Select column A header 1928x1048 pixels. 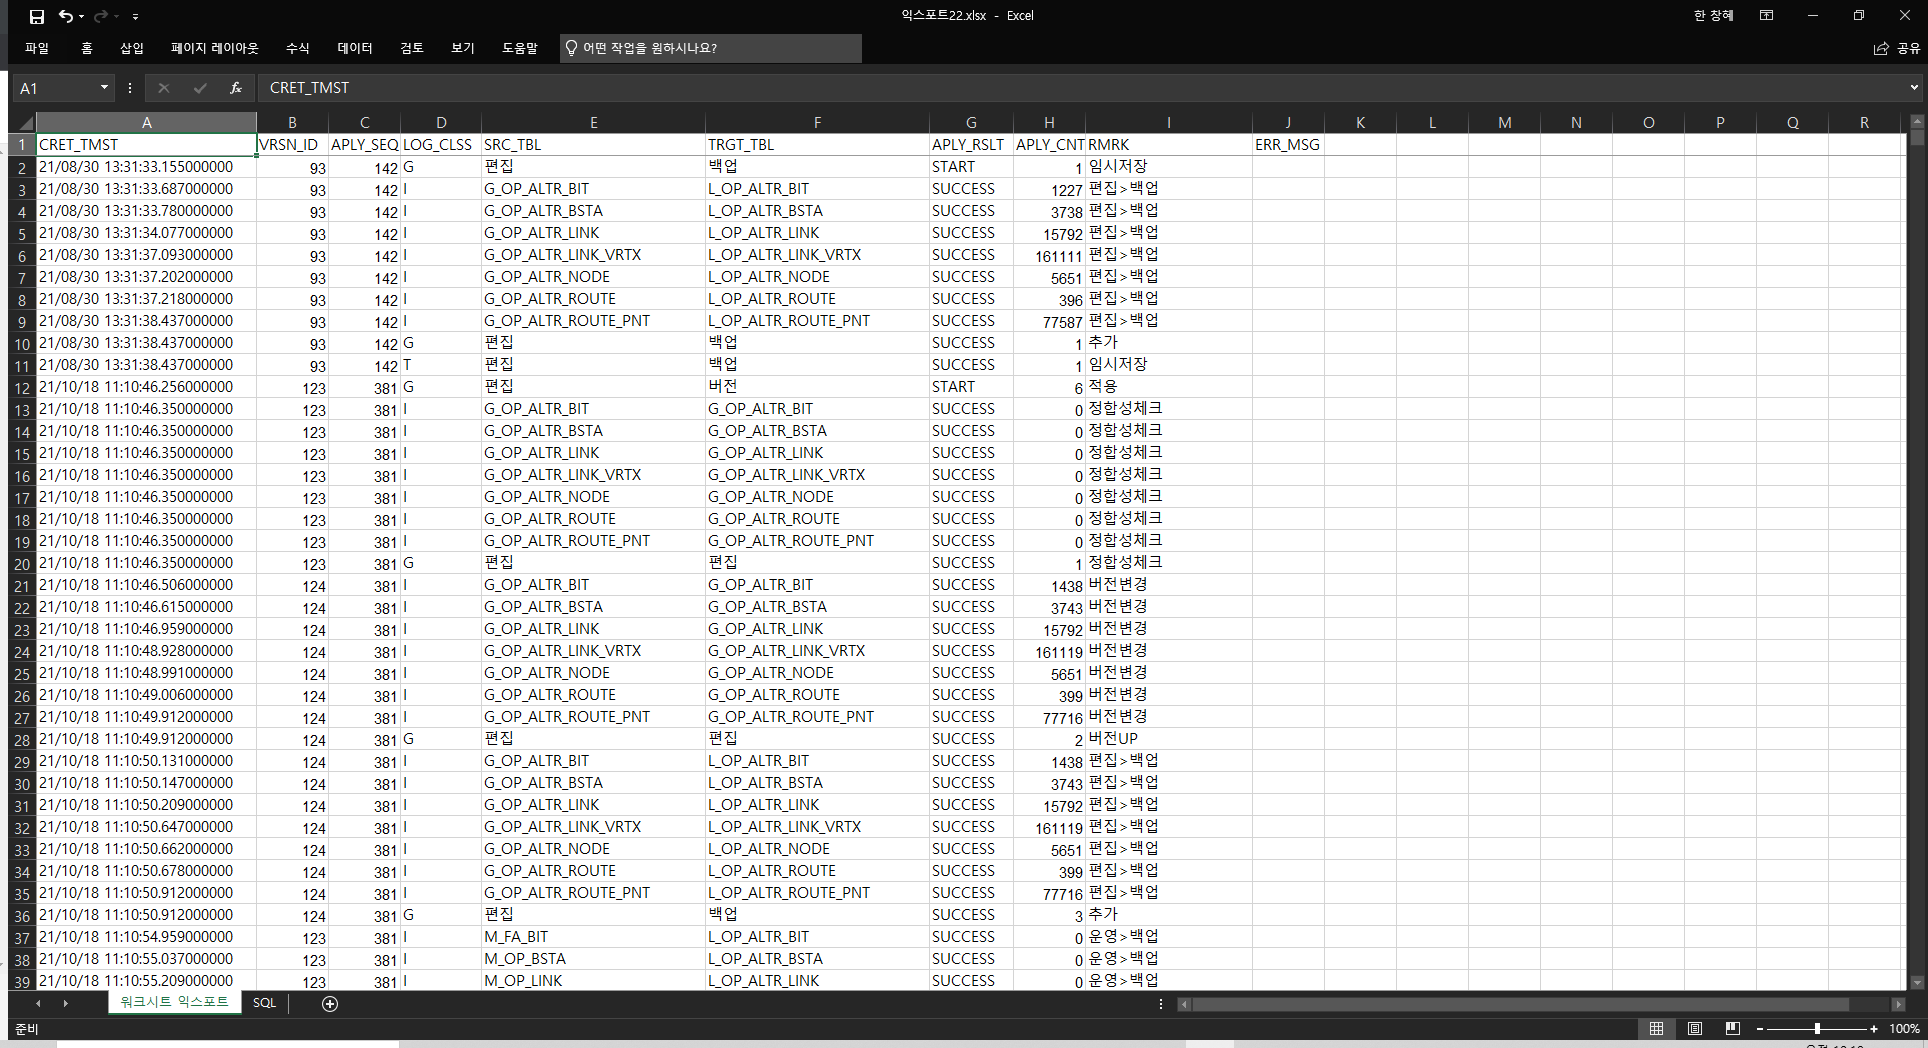[146, 122]
